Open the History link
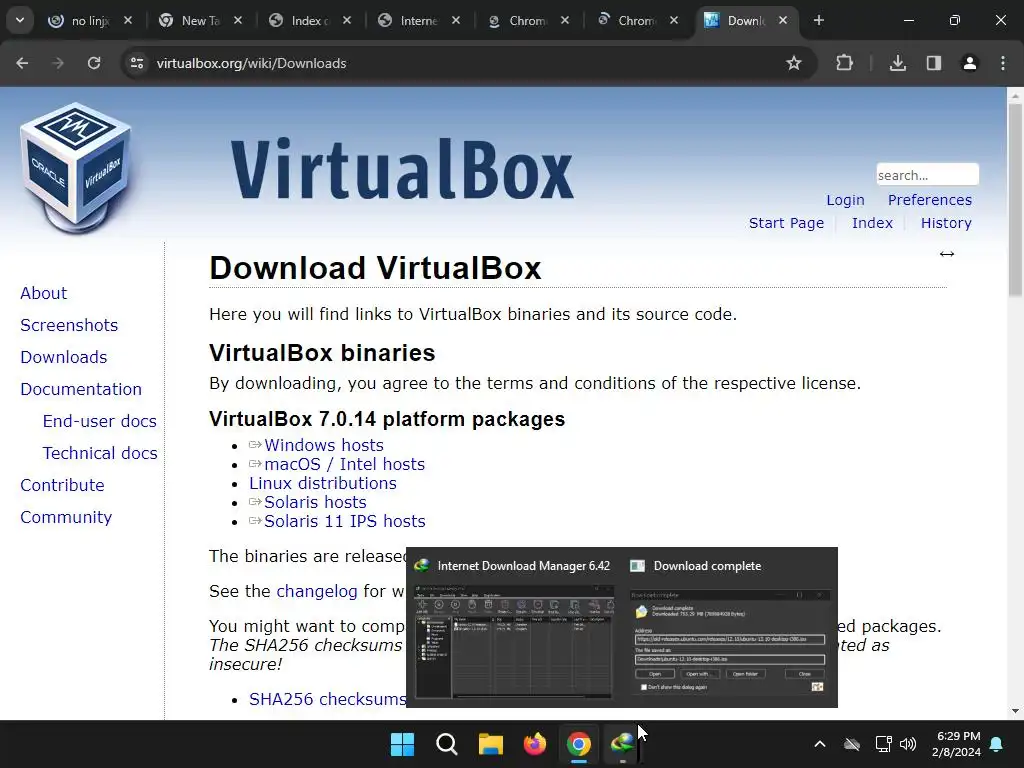 (946, 223)
